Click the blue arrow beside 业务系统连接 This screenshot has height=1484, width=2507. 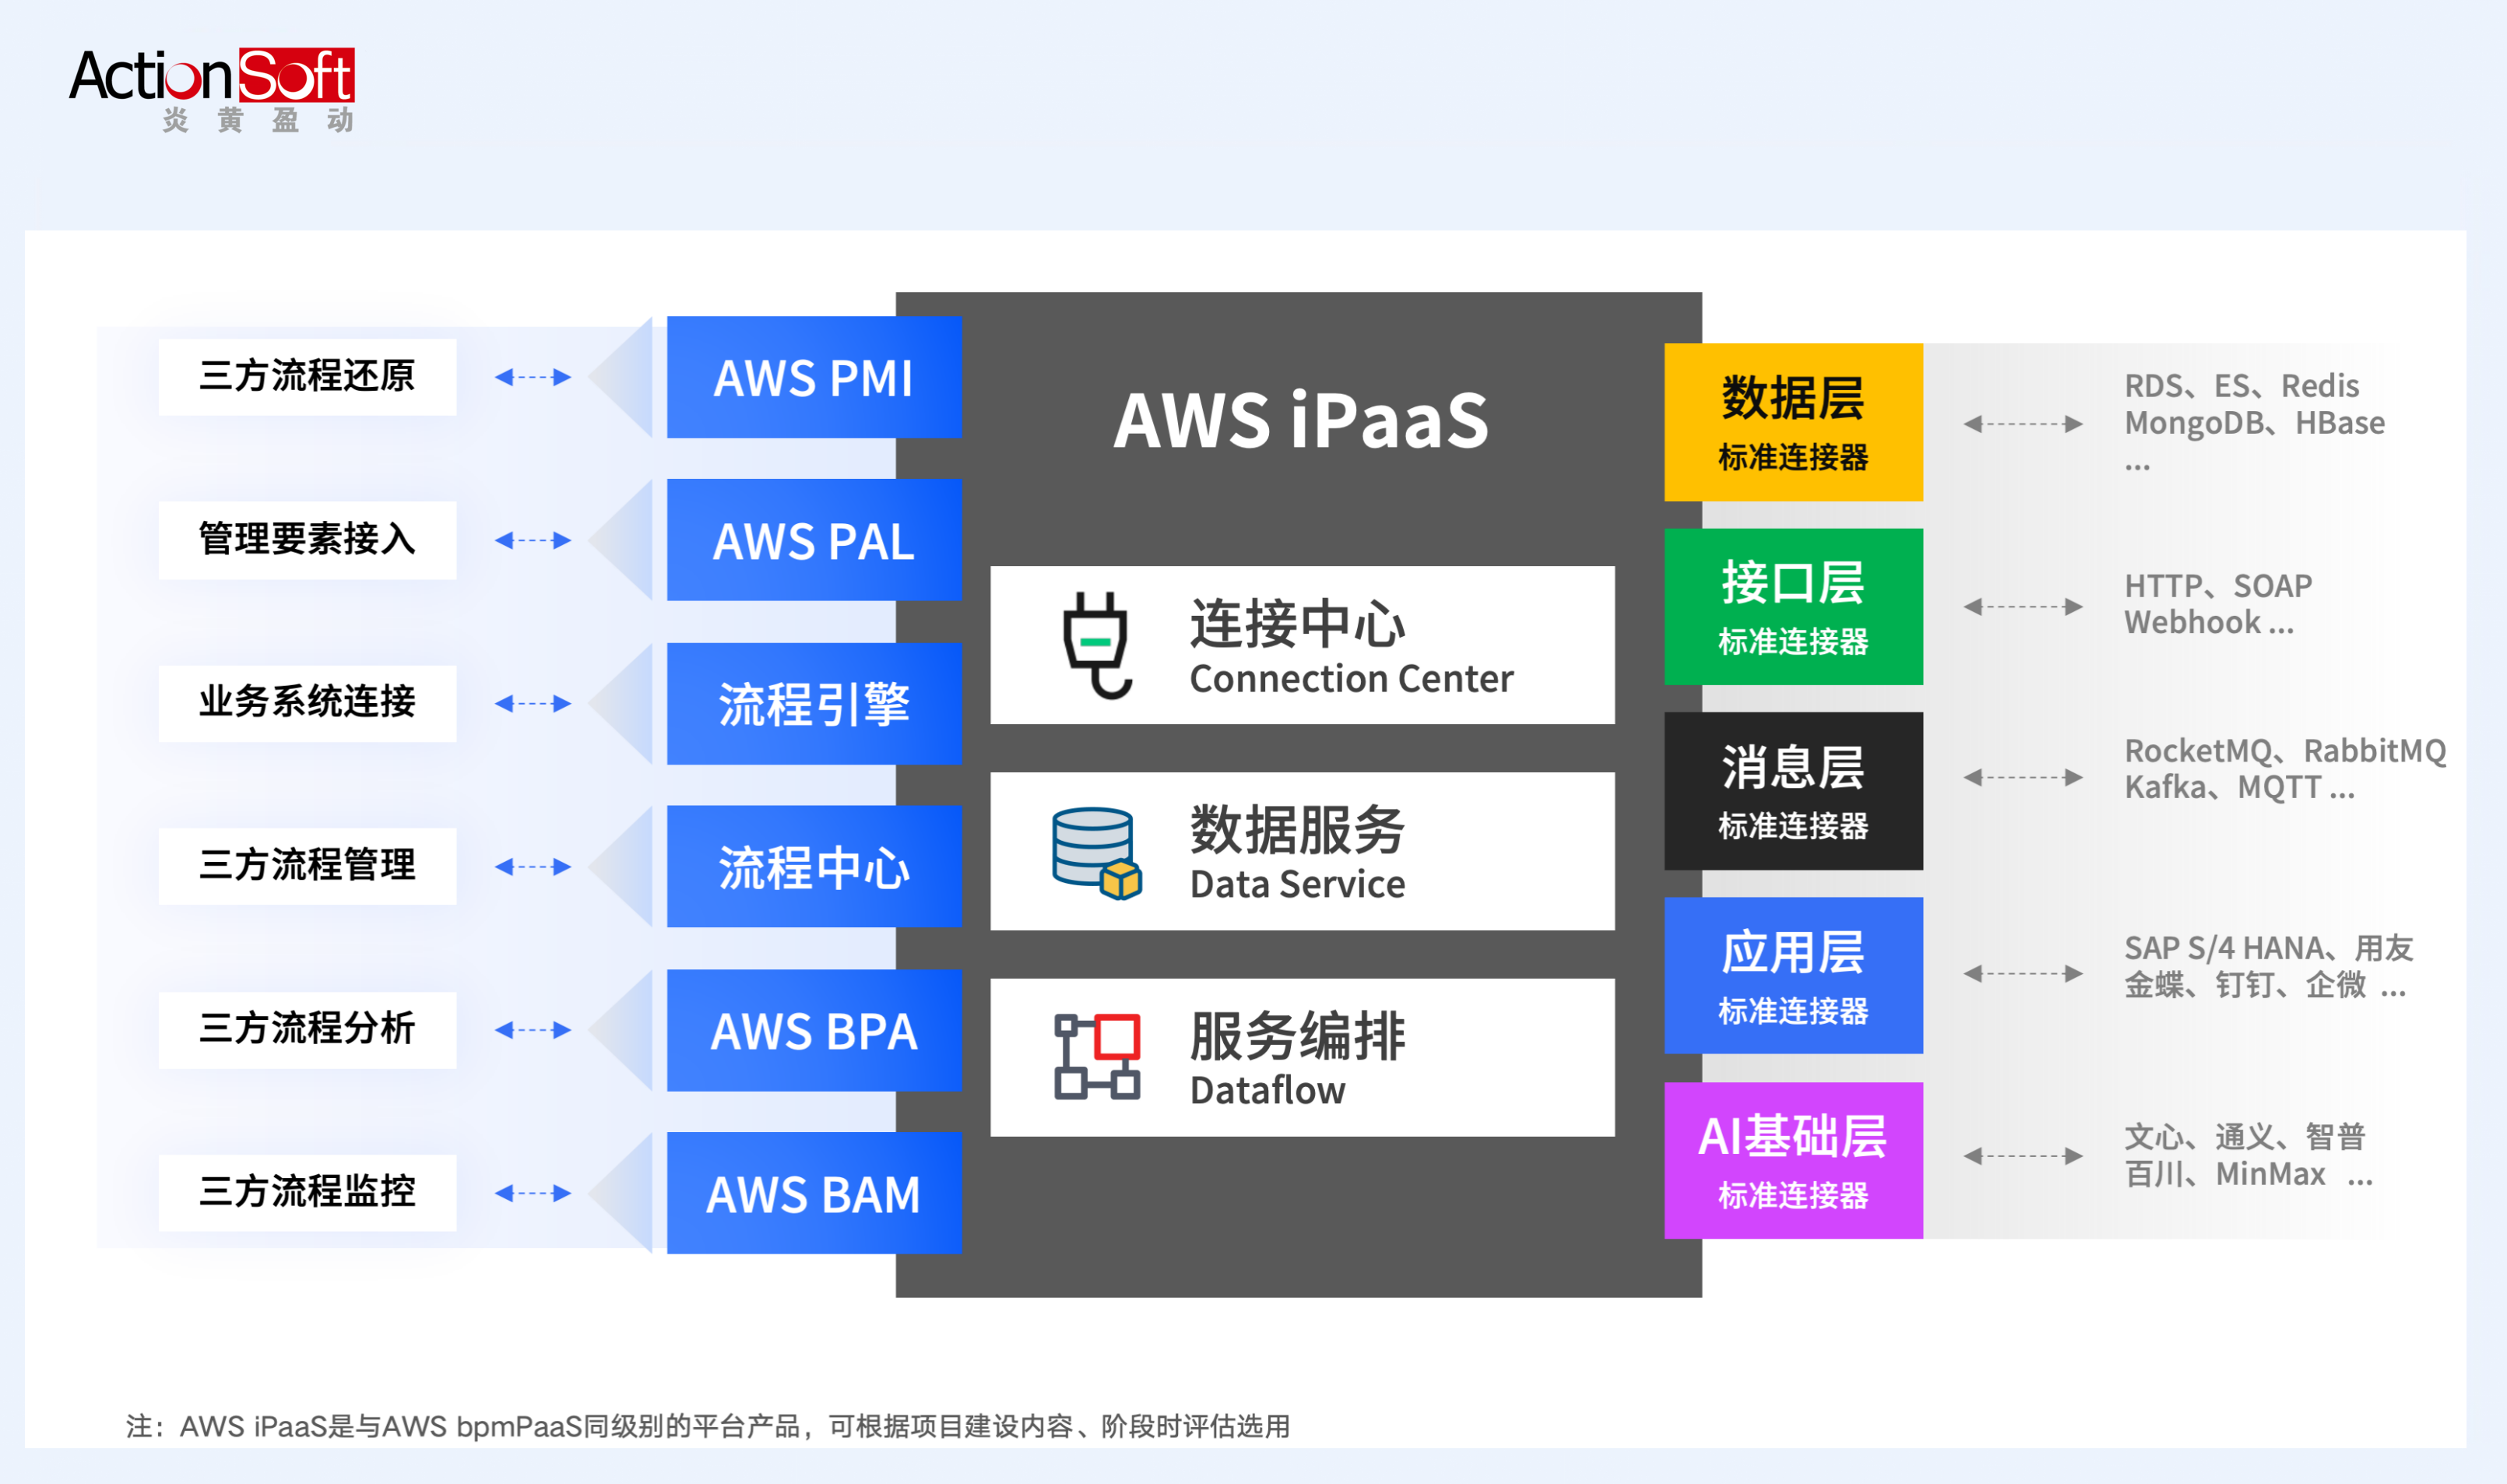pyautogui.click(x=533, y=704)
